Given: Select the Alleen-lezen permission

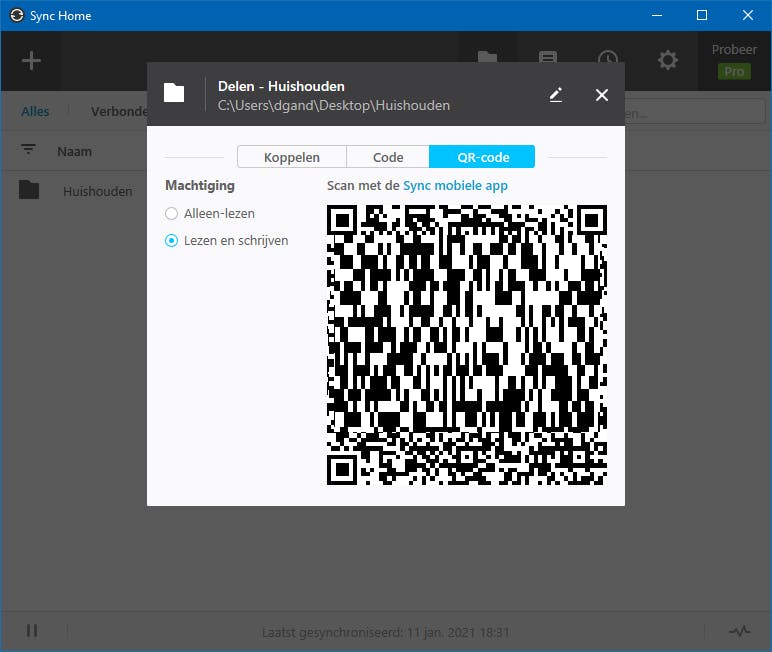Looking at the screenshot, I should click(x=210, y=214).
